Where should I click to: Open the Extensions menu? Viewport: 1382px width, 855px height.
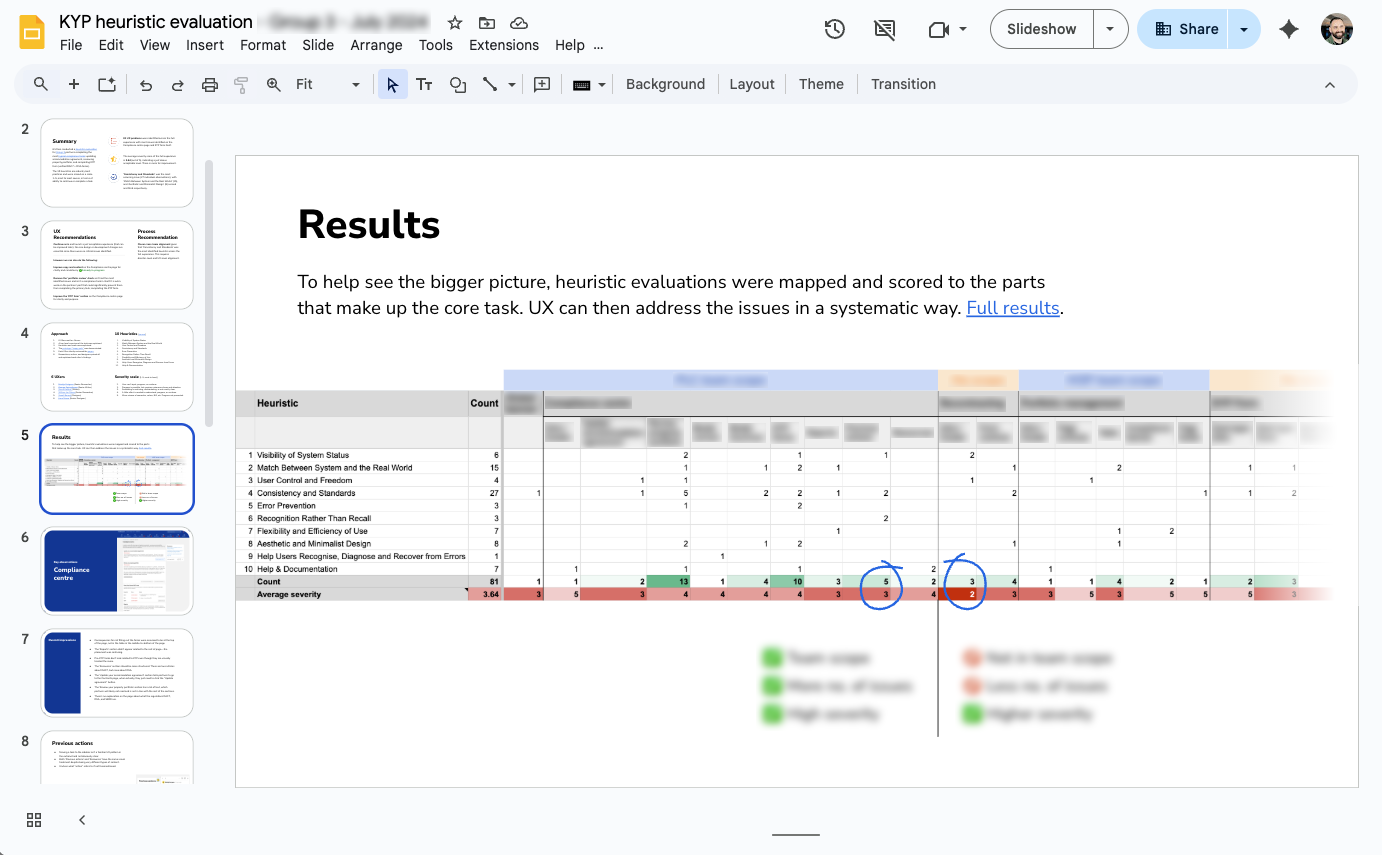coord(503,45)
